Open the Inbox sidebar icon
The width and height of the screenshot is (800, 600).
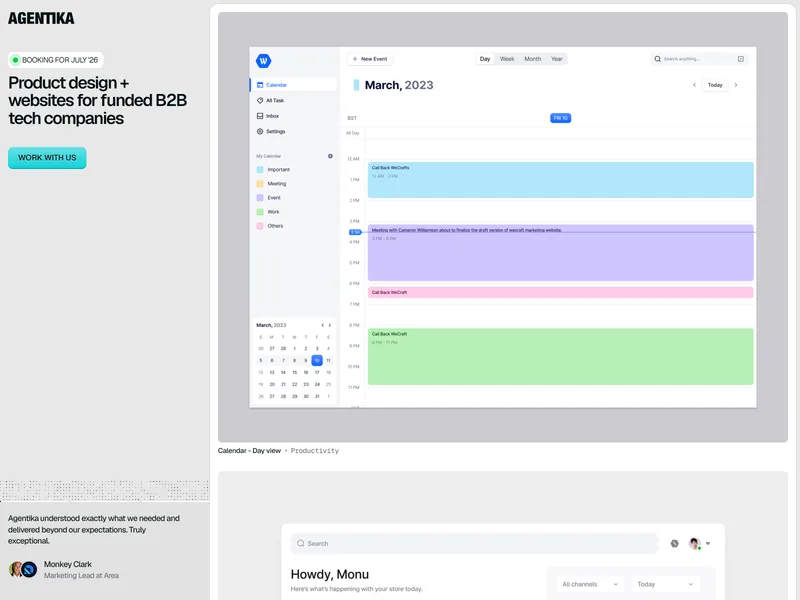pyautogui.click(x=260, y=116)
